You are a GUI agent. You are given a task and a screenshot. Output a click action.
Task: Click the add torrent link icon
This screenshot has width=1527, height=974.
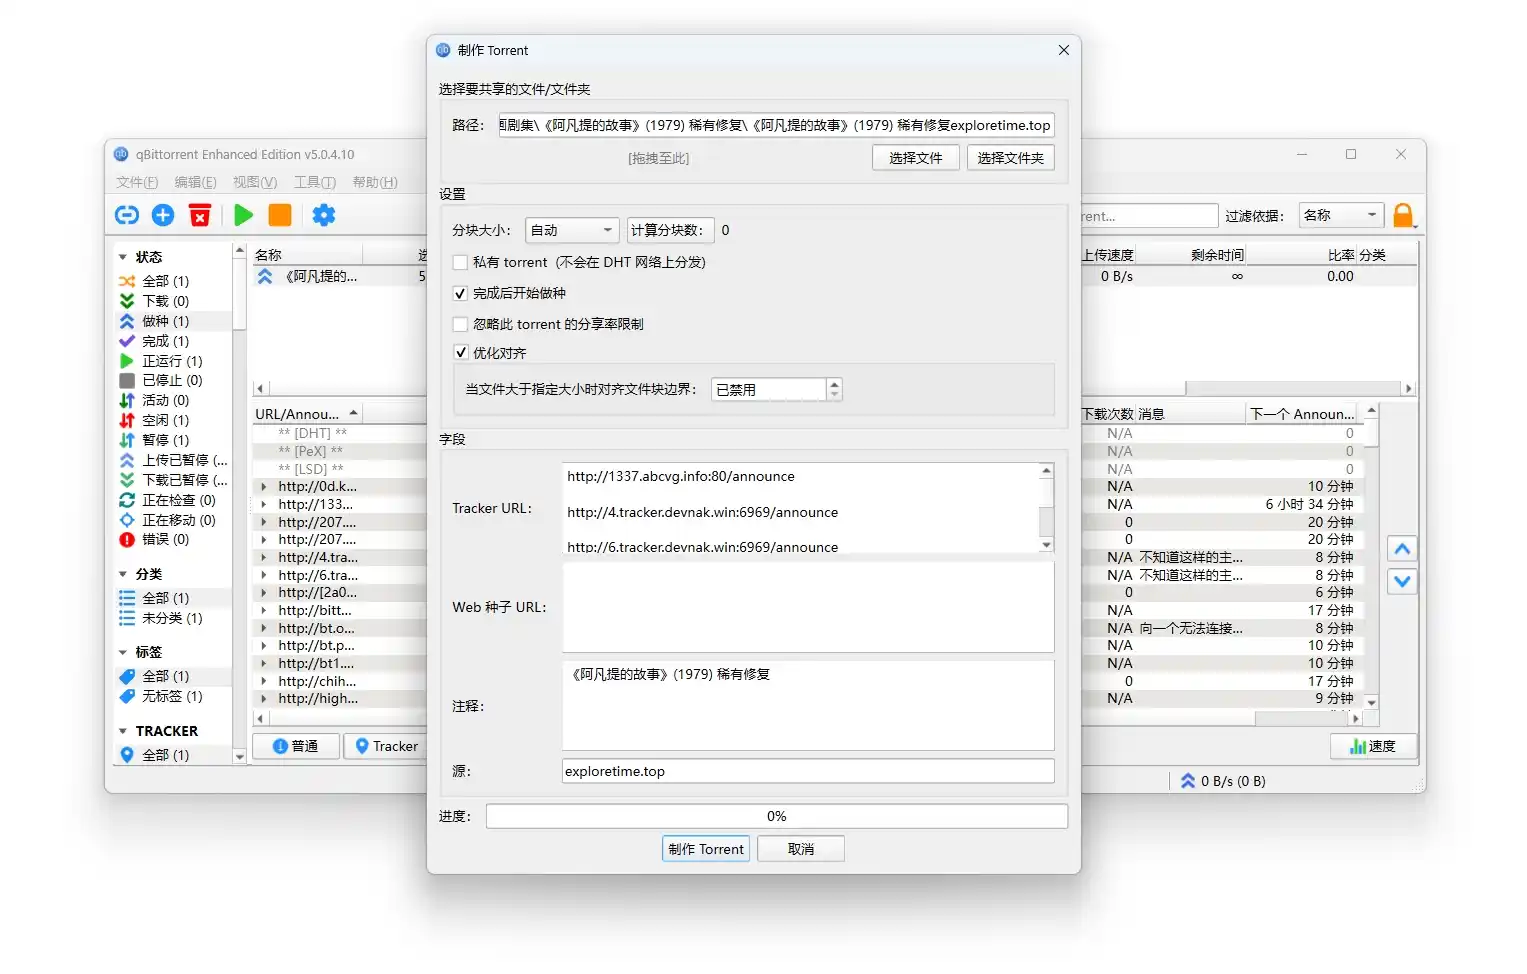point(127,215)
